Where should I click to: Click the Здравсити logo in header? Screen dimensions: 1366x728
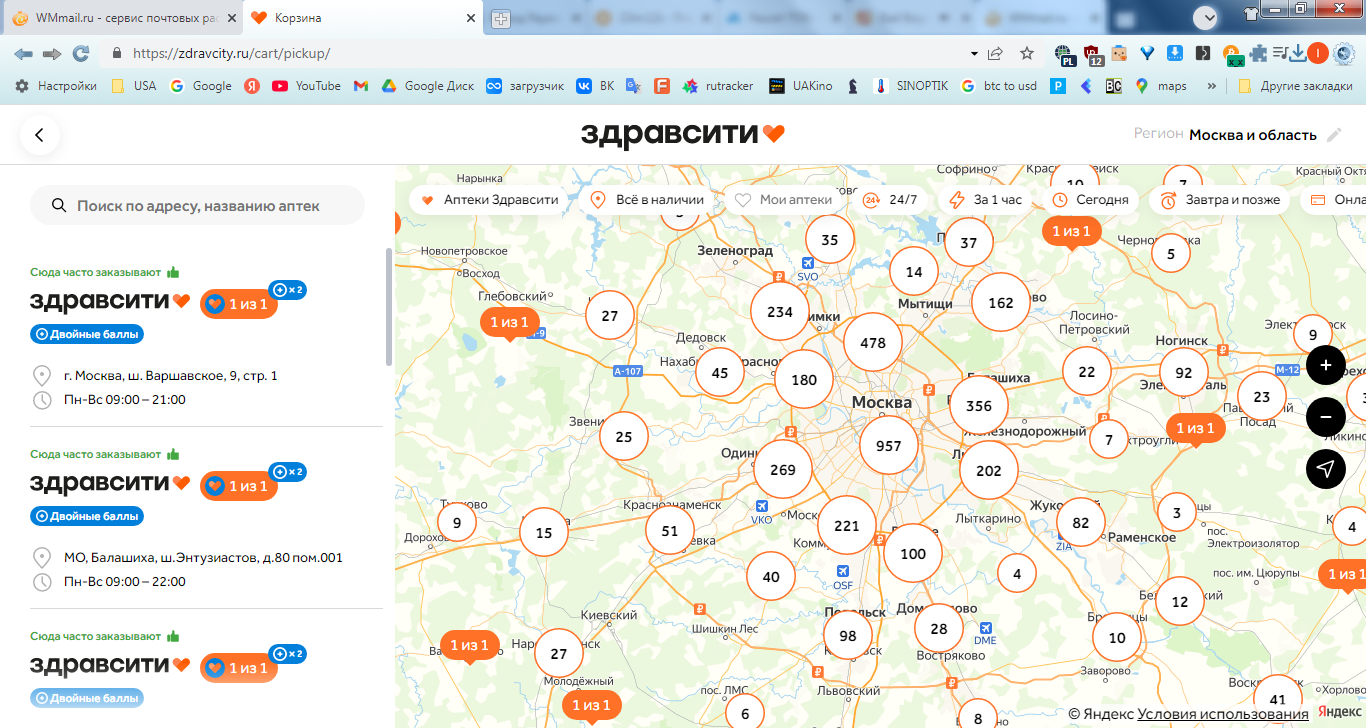click(x=683, y=134)
